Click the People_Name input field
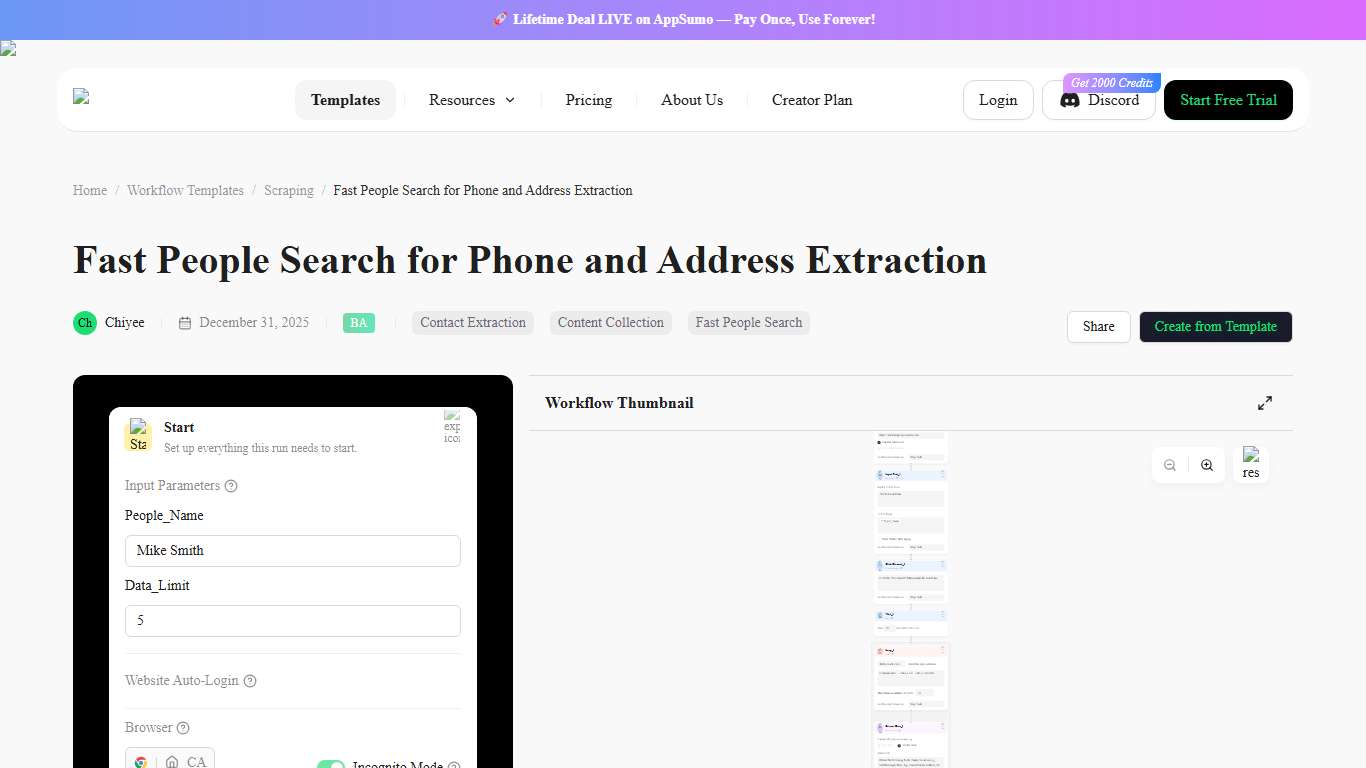This screenshot has height=768, width=1366. pos(292,550)
